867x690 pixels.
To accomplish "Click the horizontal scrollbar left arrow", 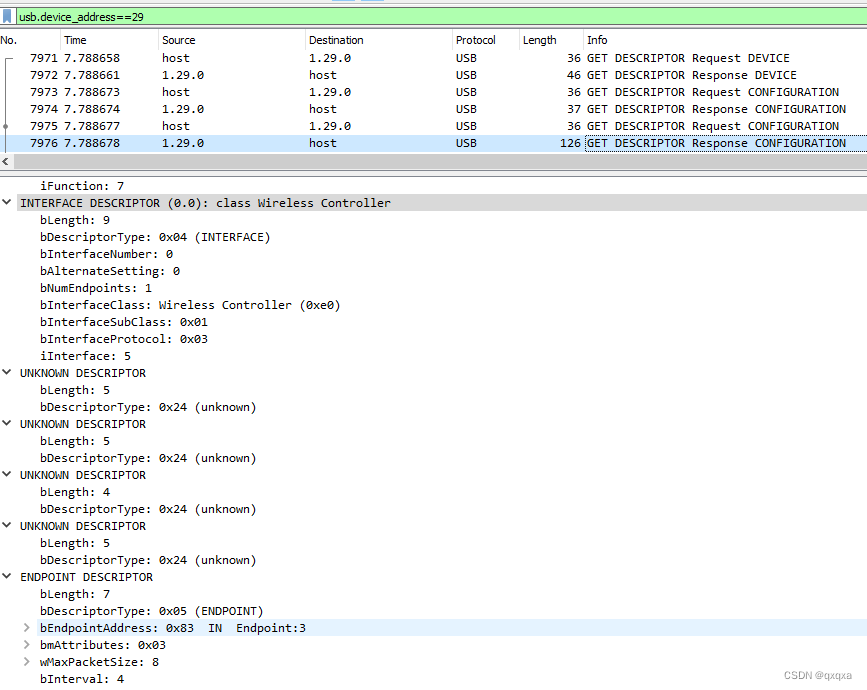I will tap(6, 161).
